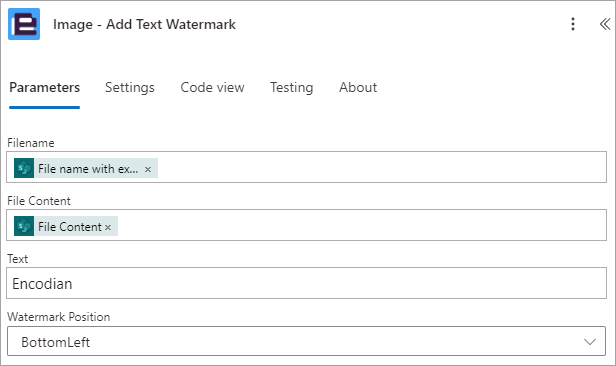Open the Settings tab

pos(130,87)
